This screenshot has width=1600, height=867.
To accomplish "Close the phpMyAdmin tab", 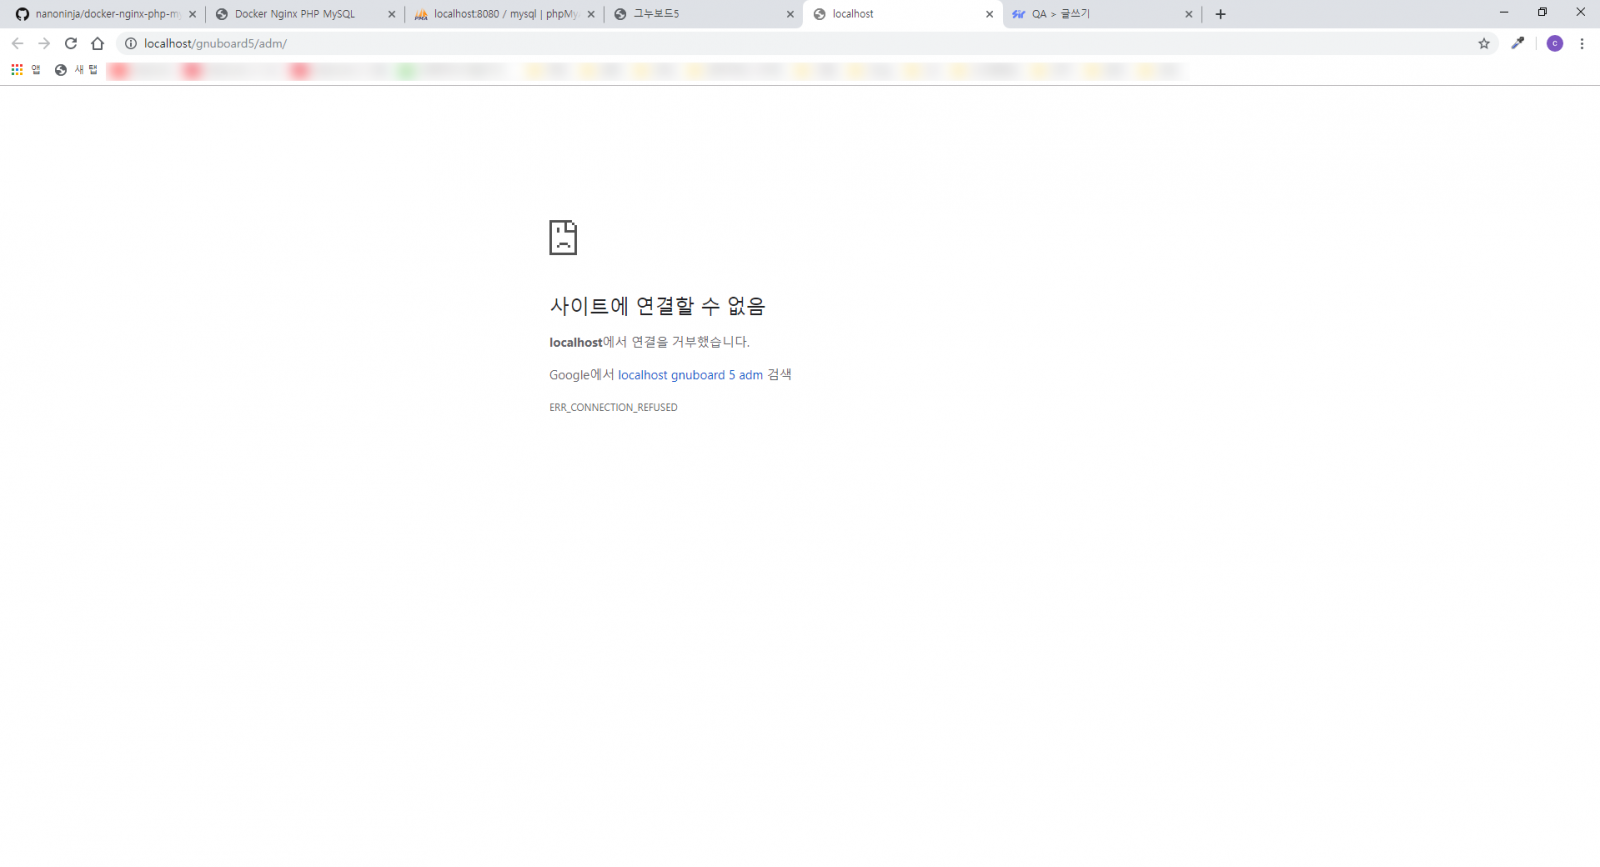I will point(591,14).
